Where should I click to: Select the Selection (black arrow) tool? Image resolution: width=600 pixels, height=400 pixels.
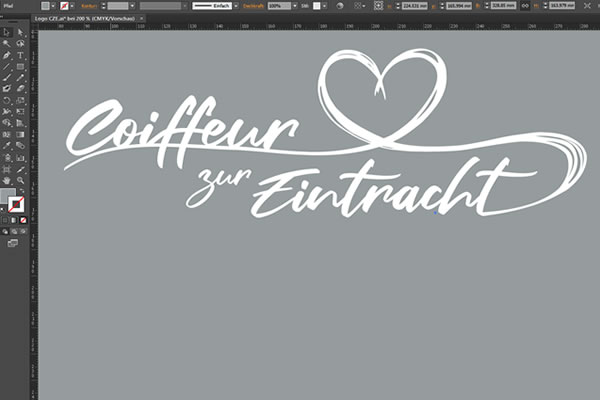tap(6, 31)
